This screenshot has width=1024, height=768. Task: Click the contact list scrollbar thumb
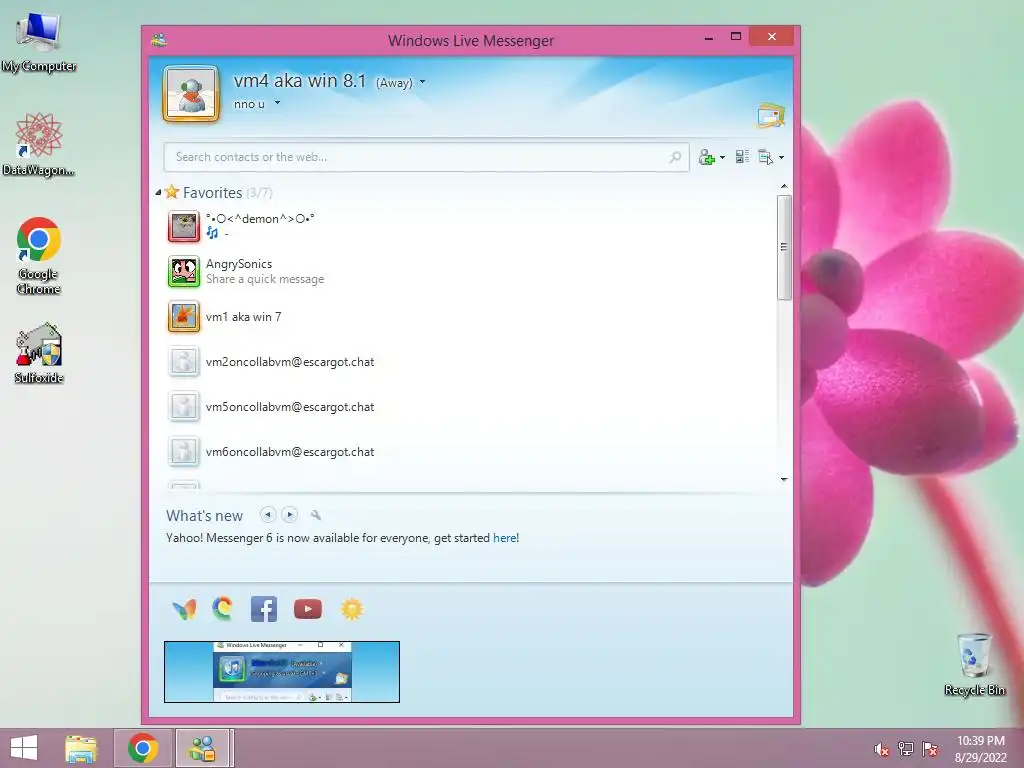[x=784, y=247]
